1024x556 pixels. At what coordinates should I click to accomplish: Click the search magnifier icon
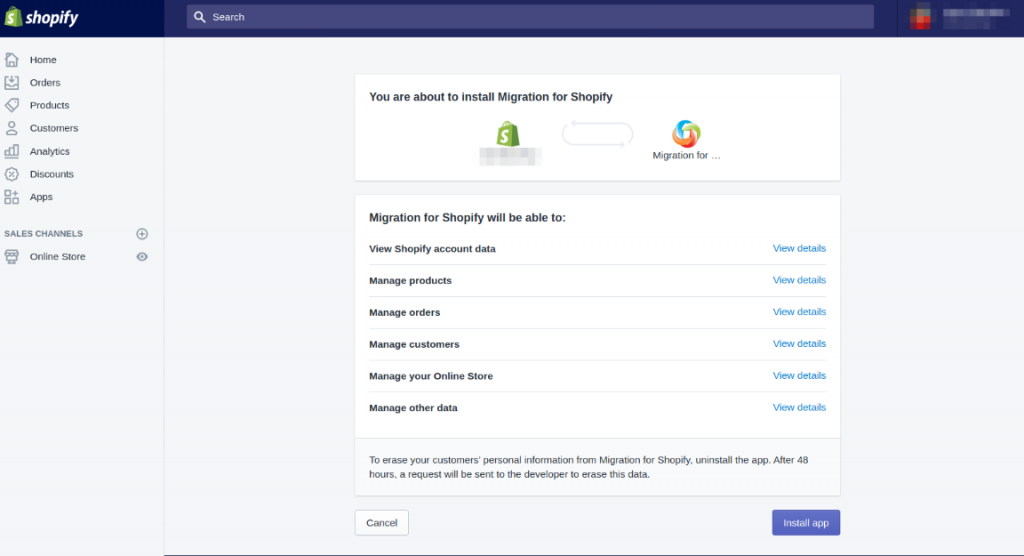pos(200,17)
